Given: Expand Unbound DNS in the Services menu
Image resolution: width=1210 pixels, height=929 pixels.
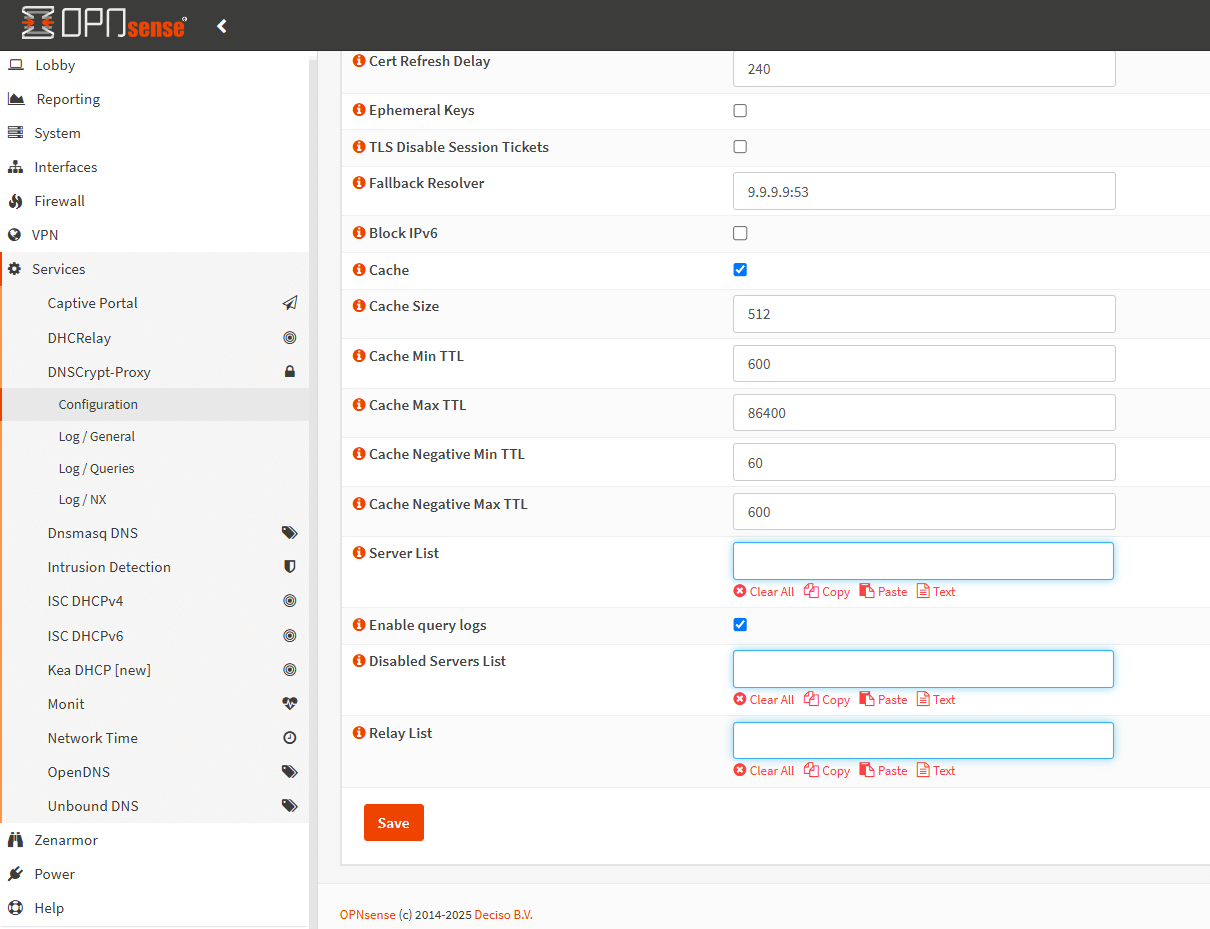Looking at the screenshot, I should click(93, 806).
